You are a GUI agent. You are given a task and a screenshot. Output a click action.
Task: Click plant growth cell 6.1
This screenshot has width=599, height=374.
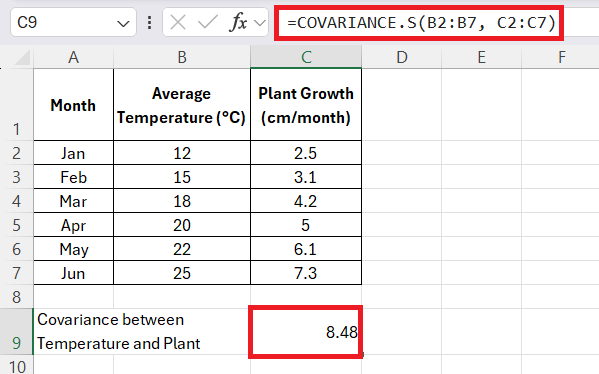coord(306,249)
